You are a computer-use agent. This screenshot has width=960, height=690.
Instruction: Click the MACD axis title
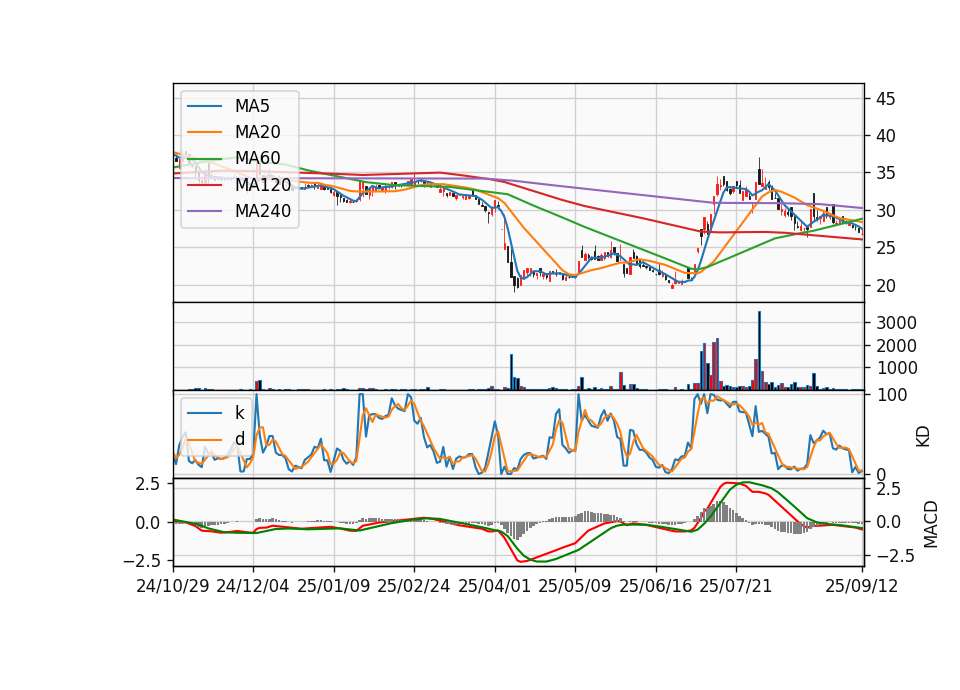pyautogui.click(x=931, y=524)
